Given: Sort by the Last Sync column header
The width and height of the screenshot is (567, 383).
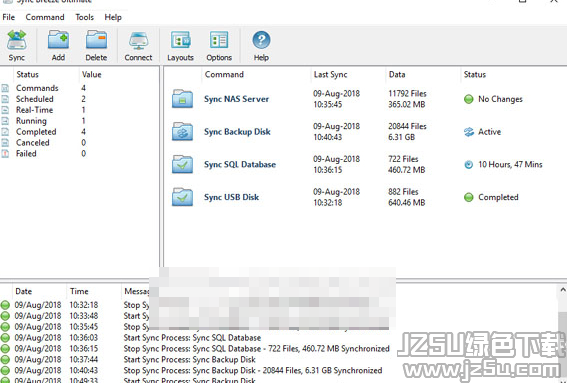Looking at the screenshot, I should (331, 74).
